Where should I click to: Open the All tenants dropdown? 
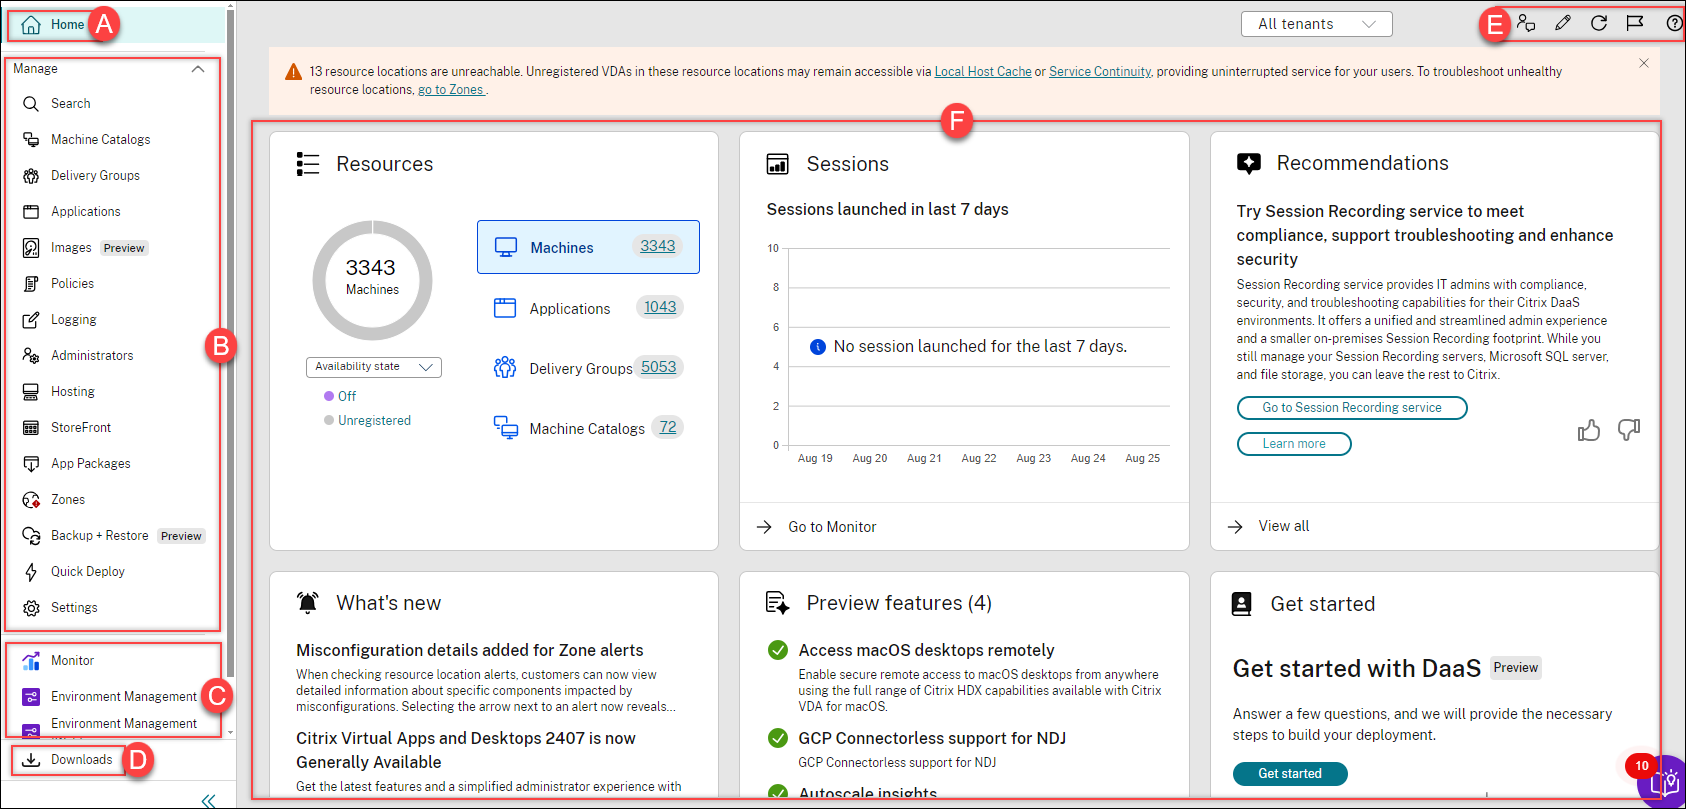pos(1316,24)
